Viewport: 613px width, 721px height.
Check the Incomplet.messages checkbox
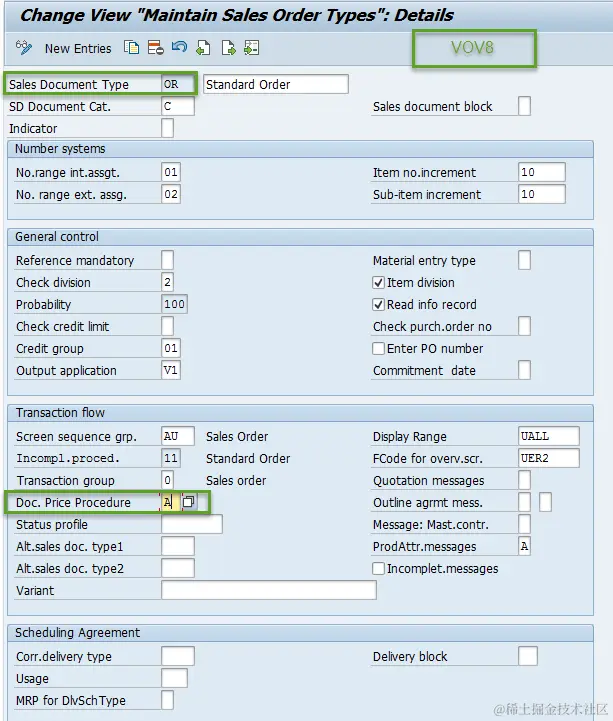tap(378, 569)
